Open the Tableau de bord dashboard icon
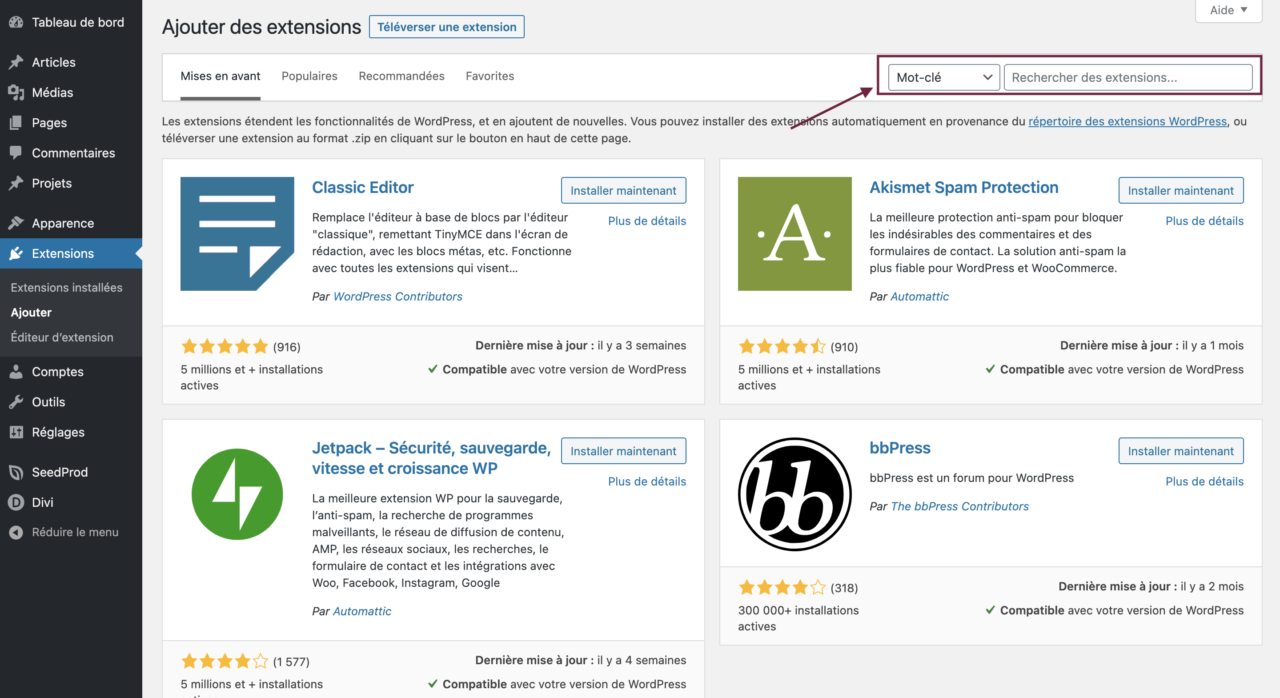Screen dimensions: 1280x698 pyautogui.click(x=16, y=21)
